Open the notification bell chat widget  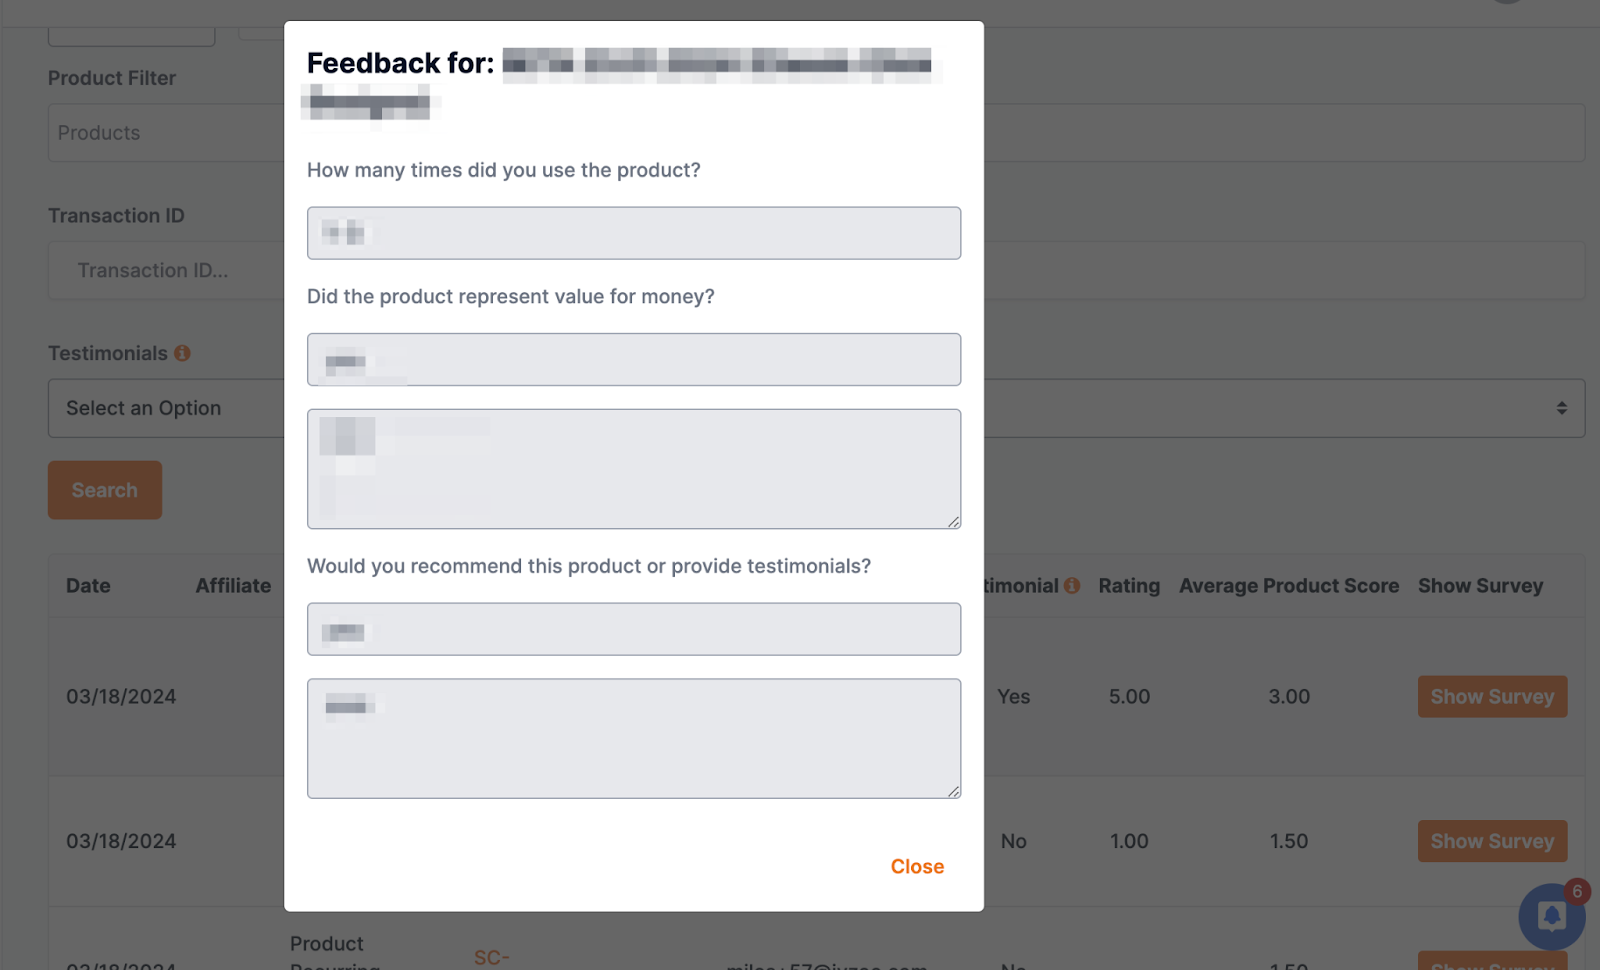(x=1551, y=916)
